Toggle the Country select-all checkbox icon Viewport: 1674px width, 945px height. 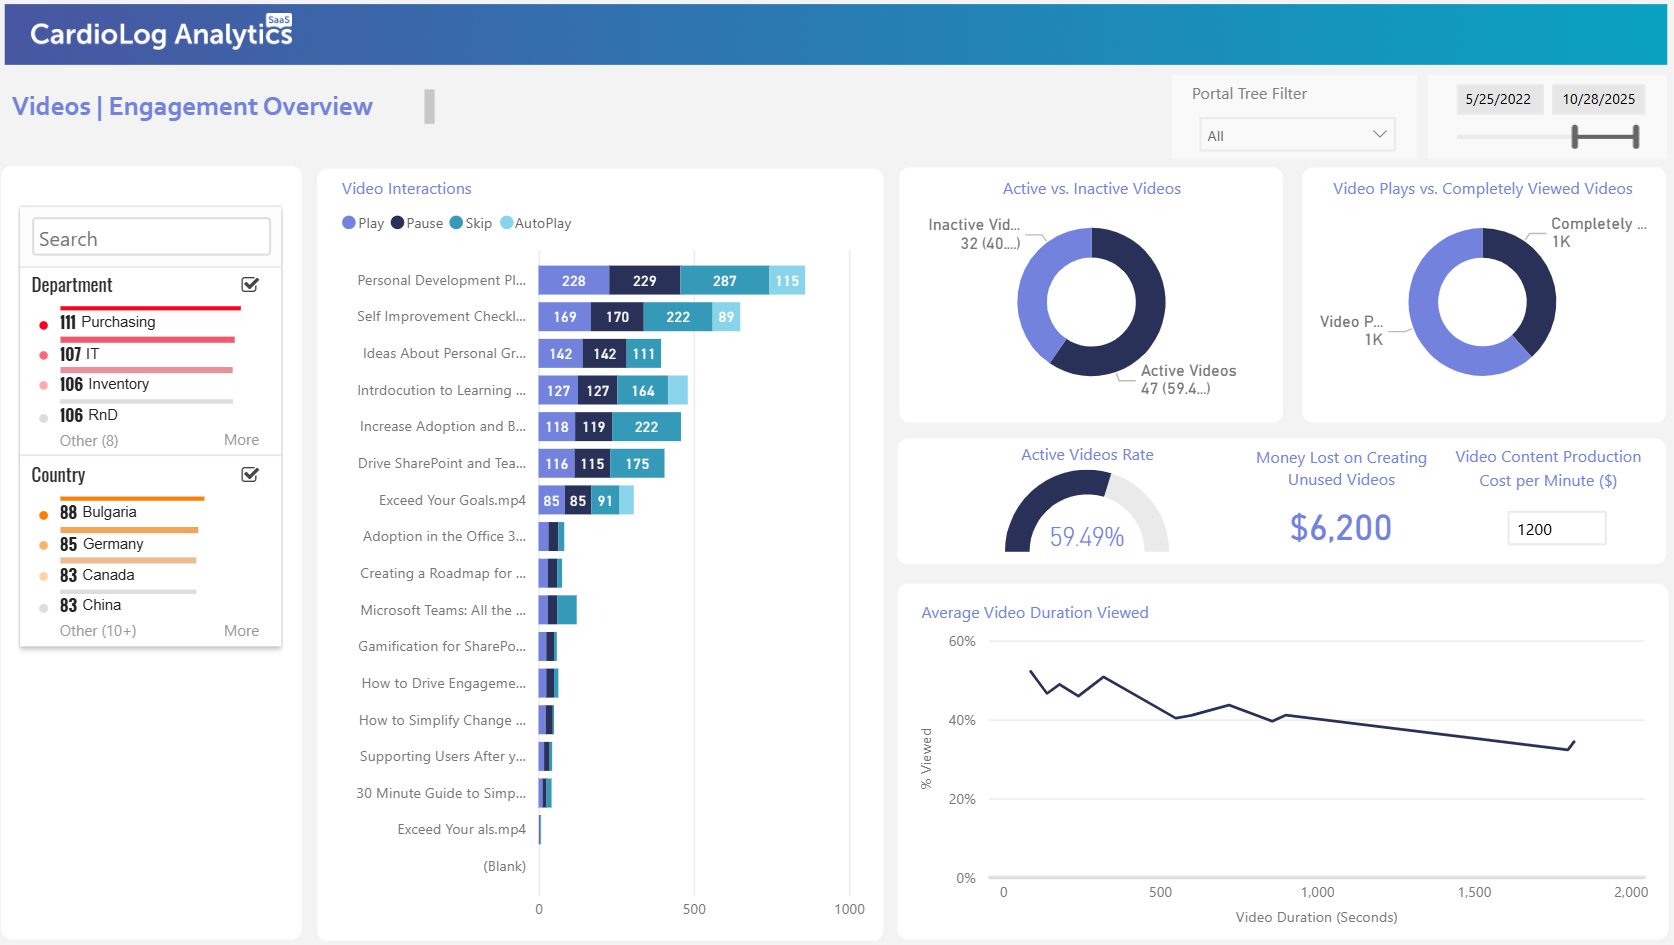(x=250, y=475)
